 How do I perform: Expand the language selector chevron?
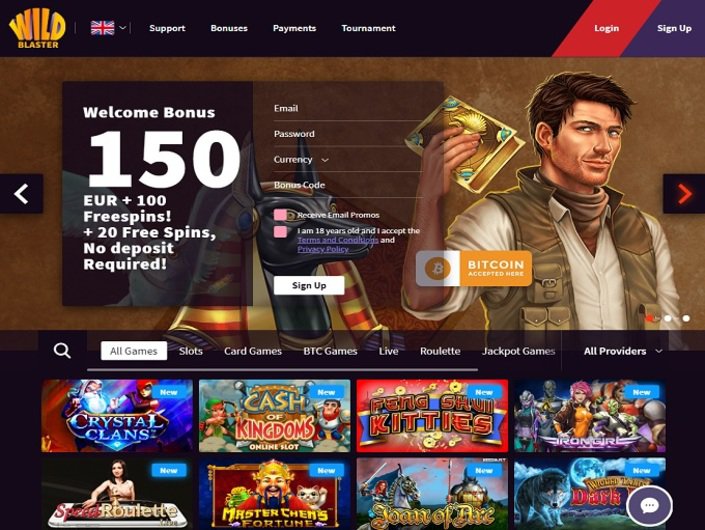pos(122,28)
